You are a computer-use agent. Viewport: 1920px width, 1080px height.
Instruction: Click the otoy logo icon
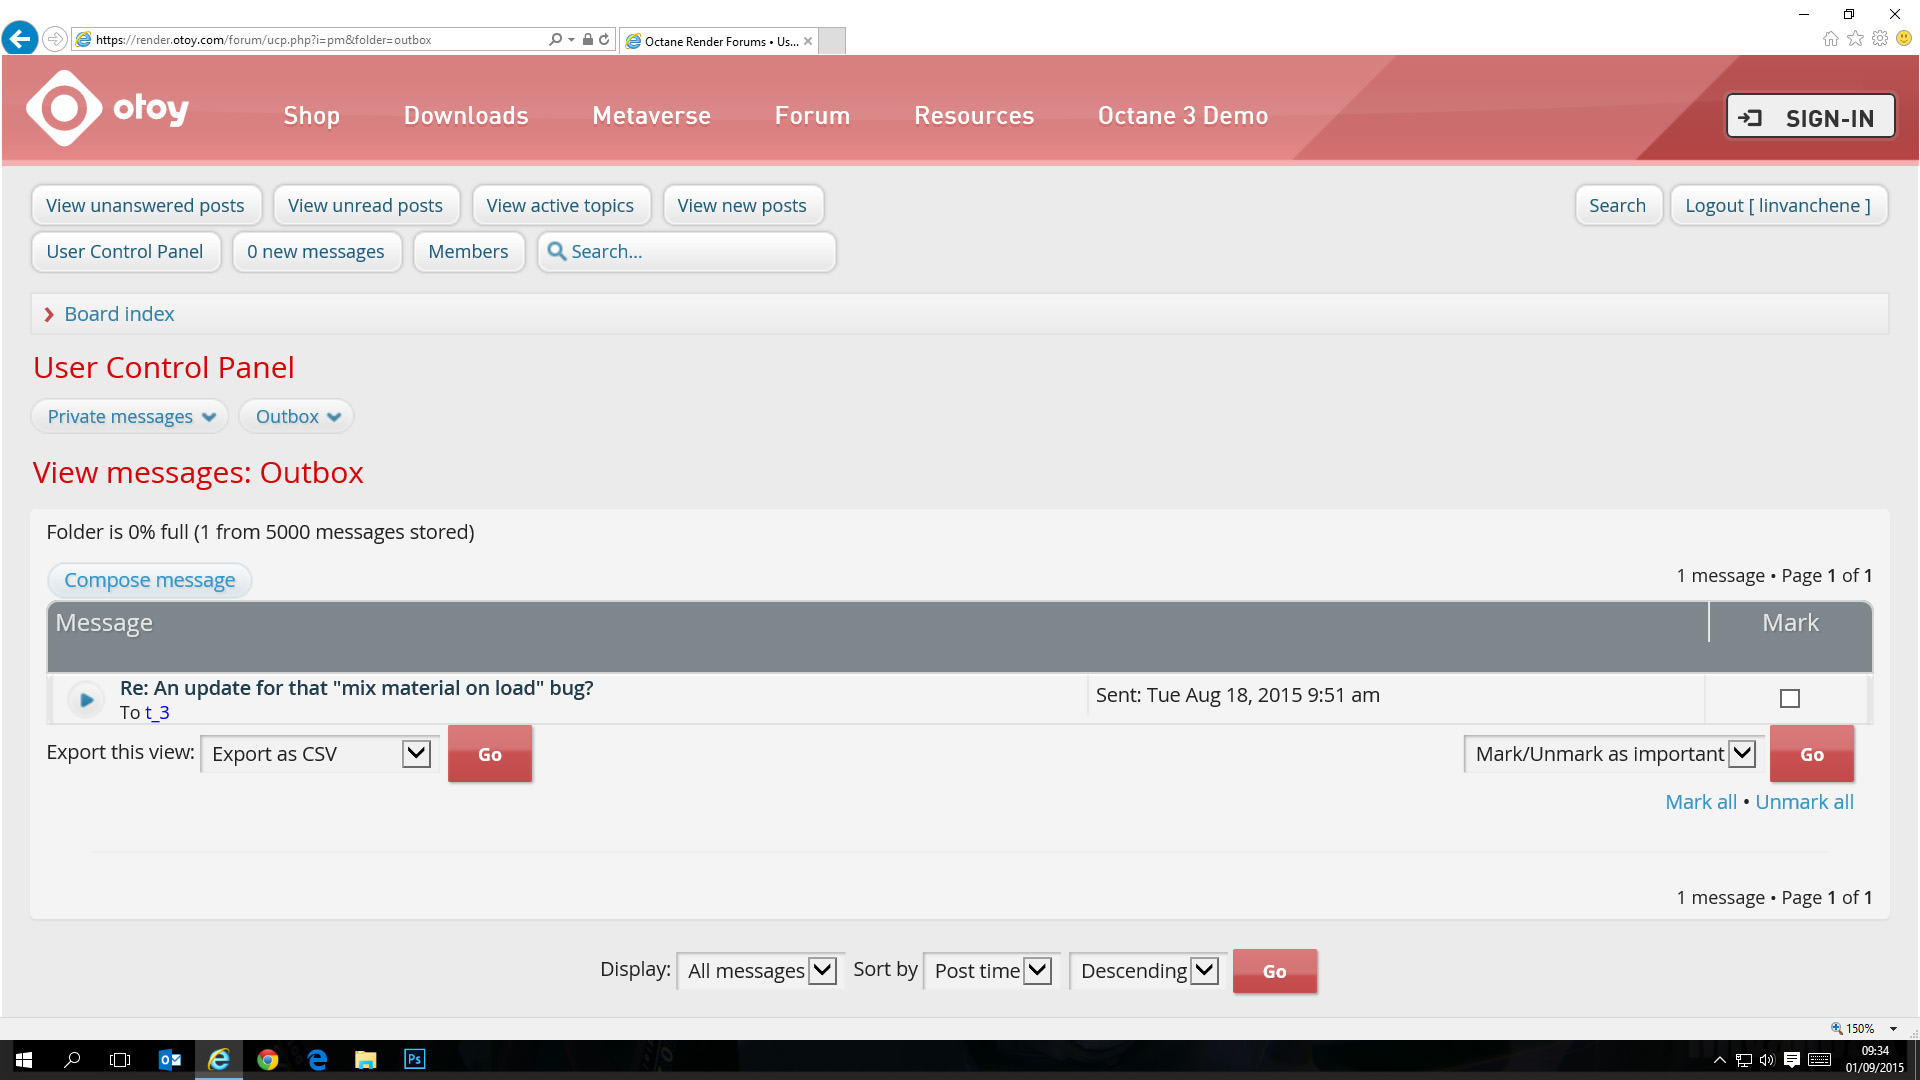[x=64, y=108]
